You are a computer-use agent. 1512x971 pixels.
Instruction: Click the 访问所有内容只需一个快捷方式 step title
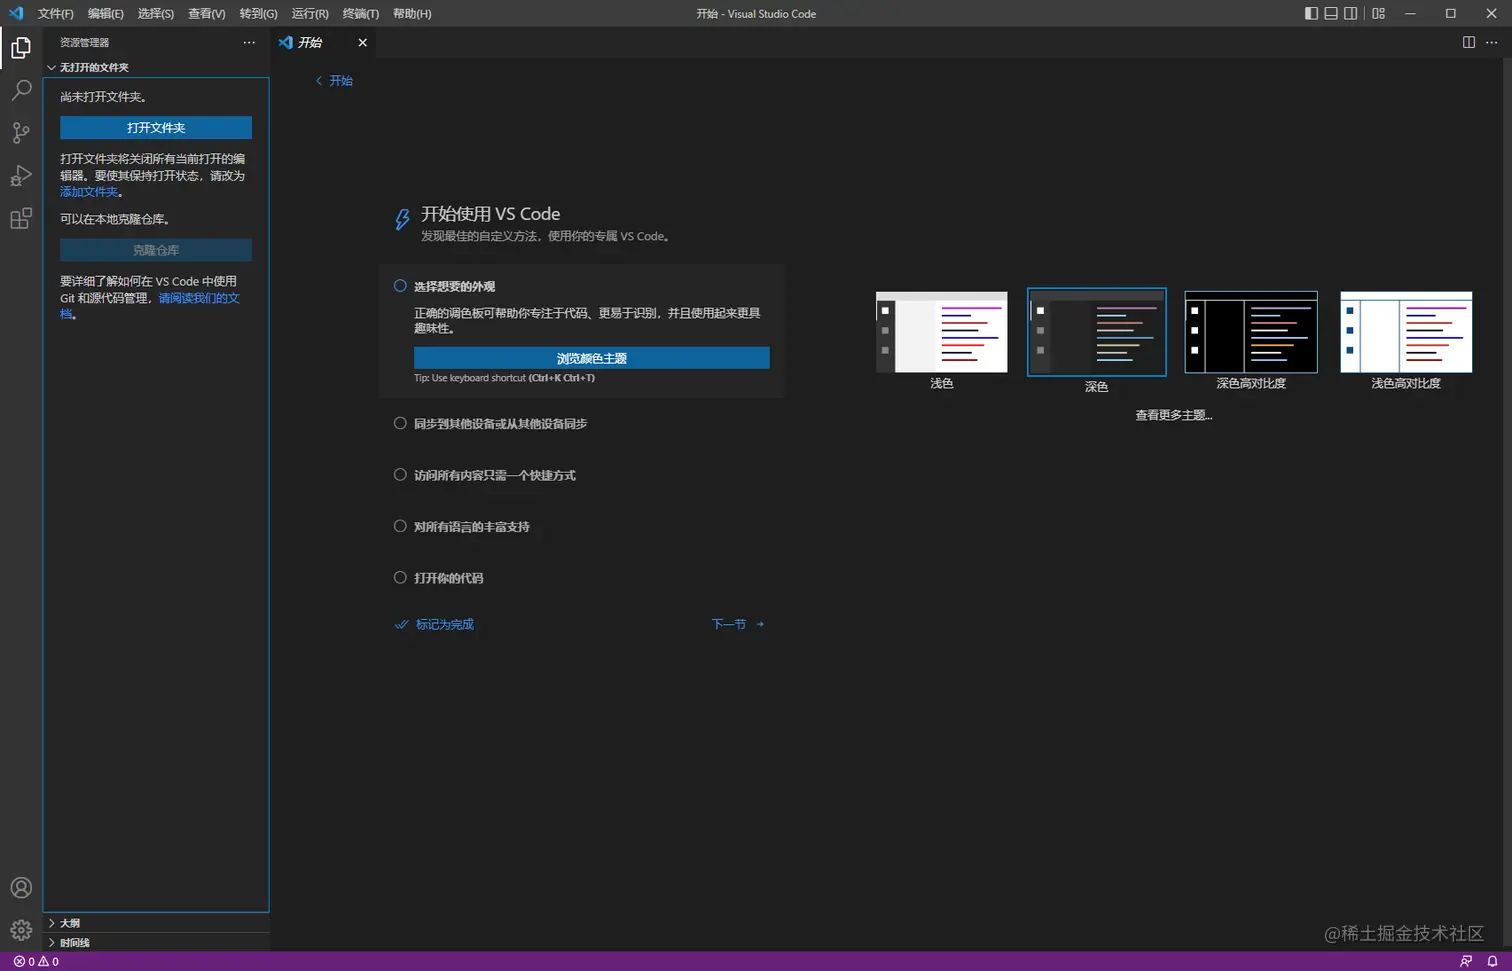click(495, 475)
